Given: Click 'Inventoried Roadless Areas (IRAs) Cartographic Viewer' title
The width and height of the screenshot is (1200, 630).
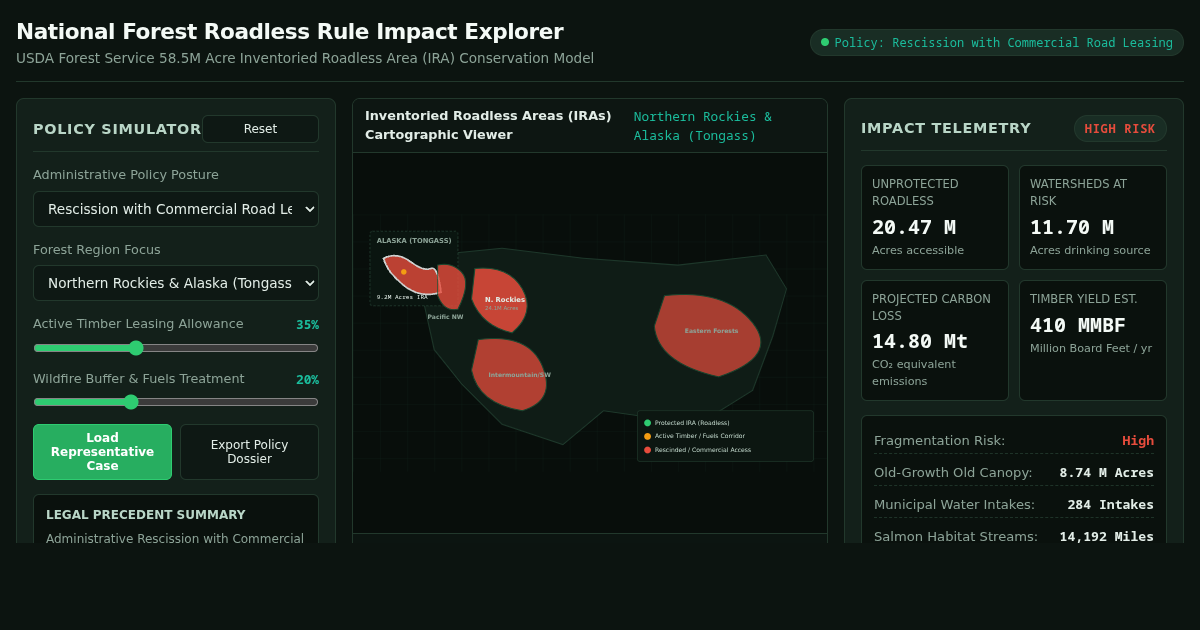Looking at the screenshot, I should [x=488, y=125].
